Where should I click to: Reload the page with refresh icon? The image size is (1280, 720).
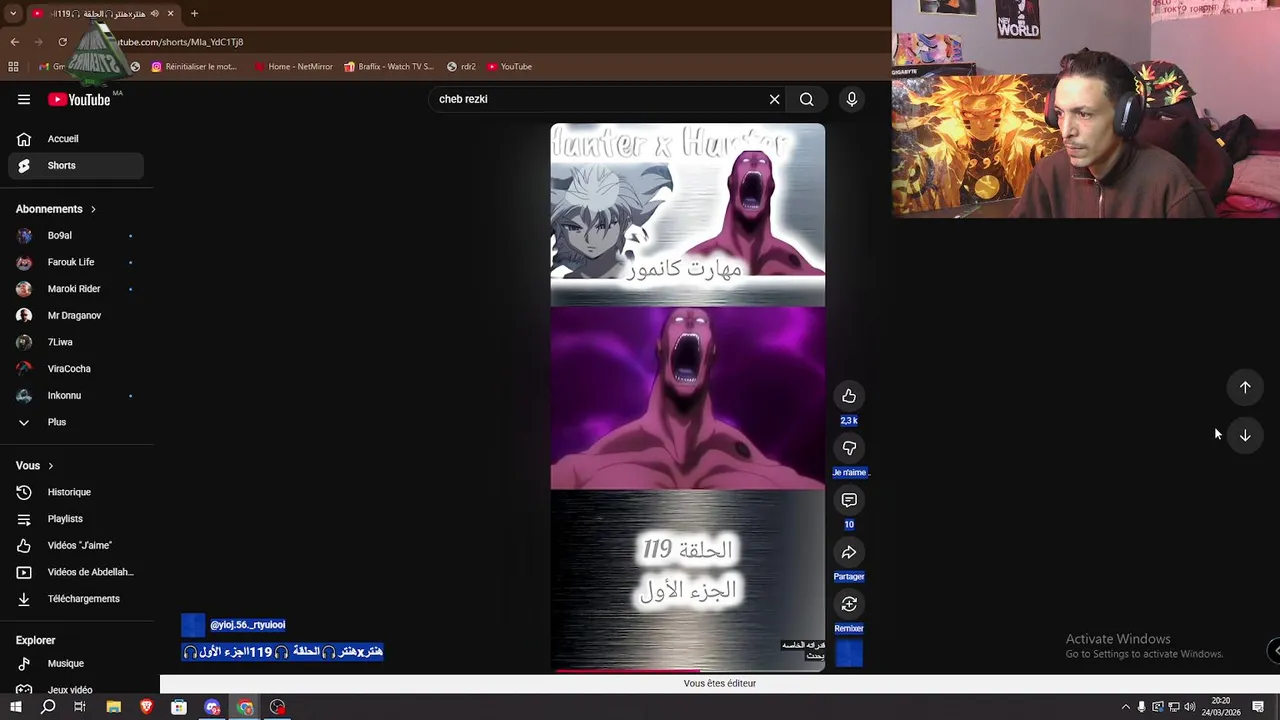click(x=62, y=42)
